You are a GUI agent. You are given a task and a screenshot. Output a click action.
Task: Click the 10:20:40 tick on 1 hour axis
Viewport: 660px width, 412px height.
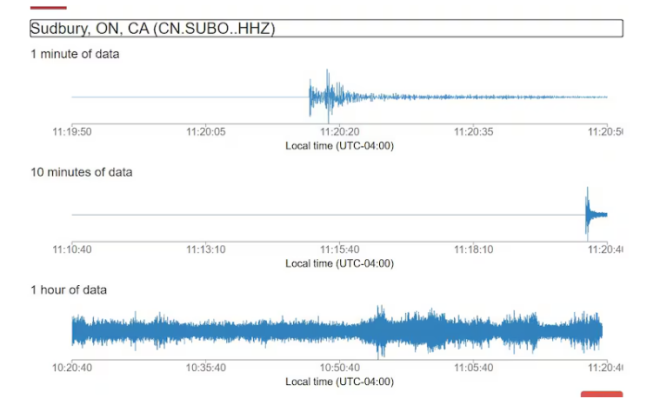[x=72, y=367]
